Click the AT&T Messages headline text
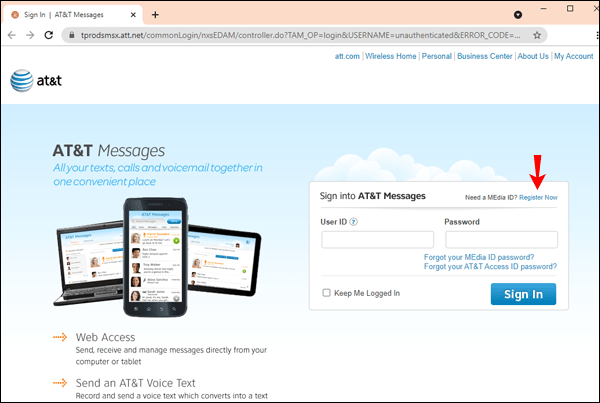 pos(109,151)
